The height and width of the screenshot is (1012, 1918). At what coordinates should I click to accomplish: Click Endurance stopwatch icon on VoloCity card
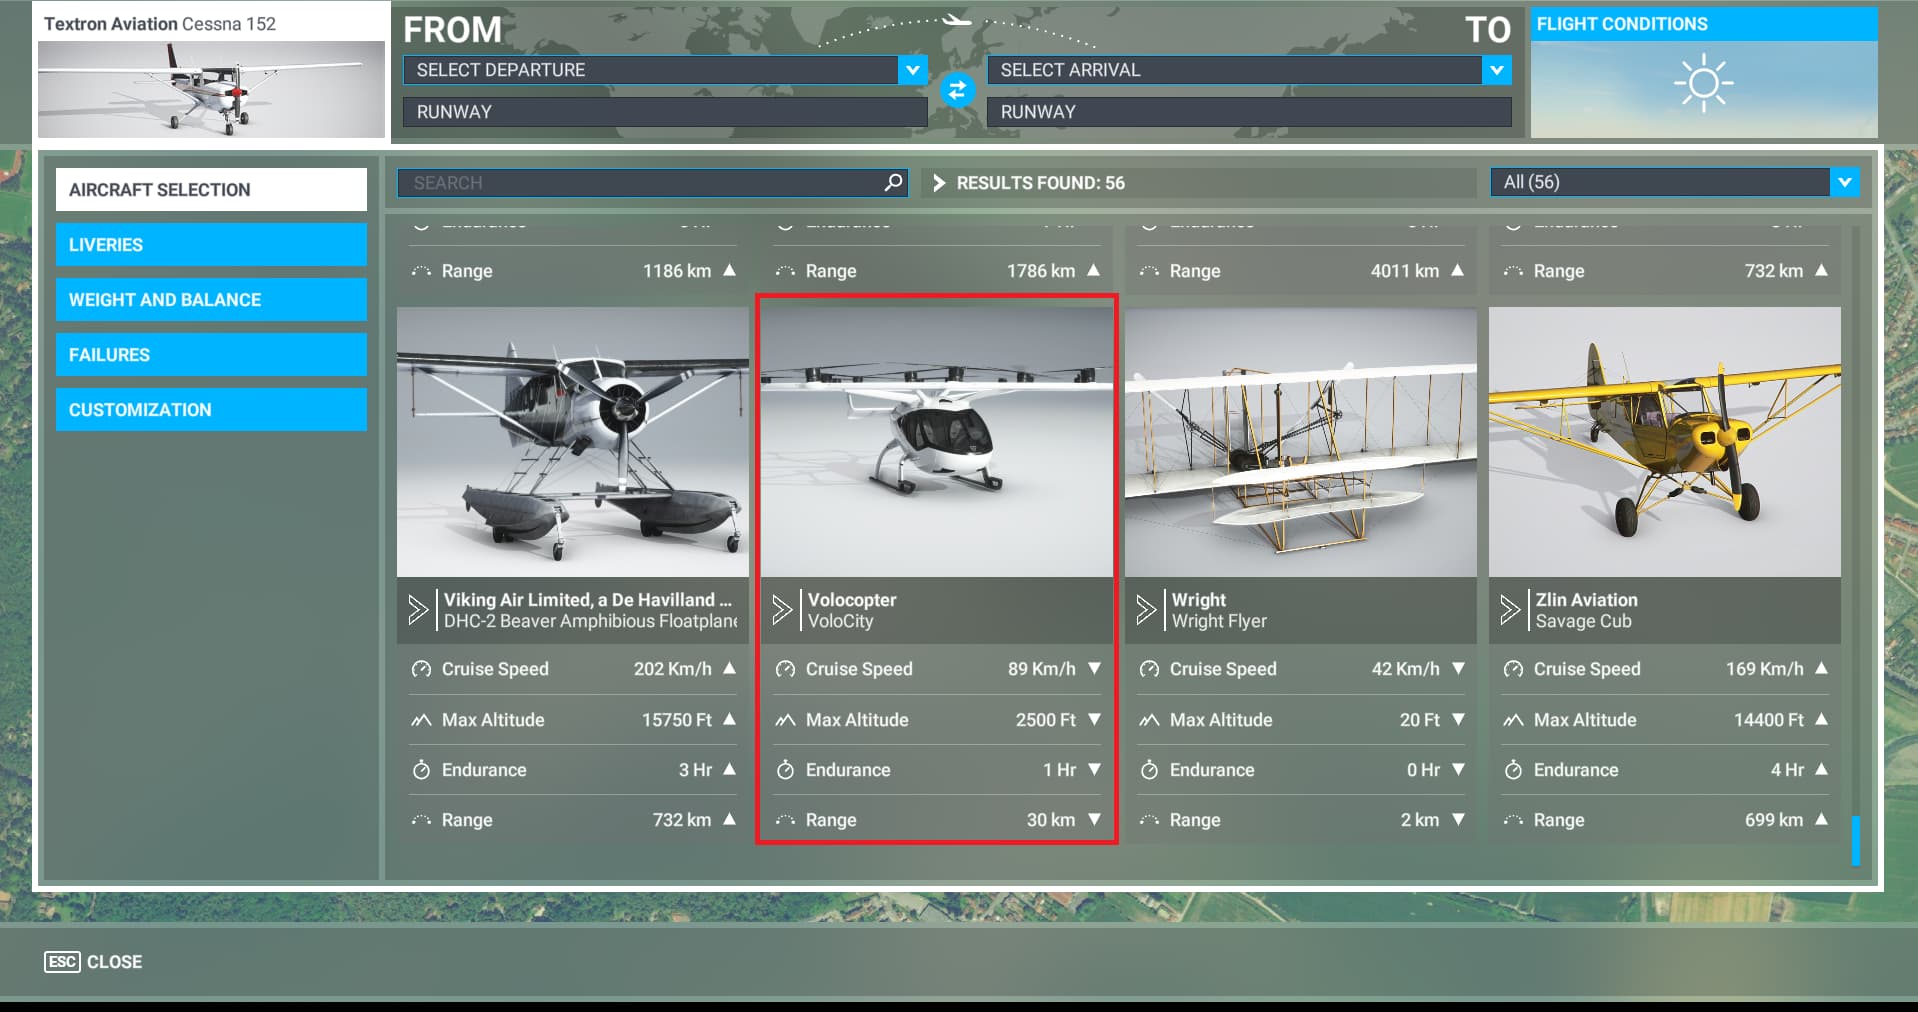click(x=786, y=769)
